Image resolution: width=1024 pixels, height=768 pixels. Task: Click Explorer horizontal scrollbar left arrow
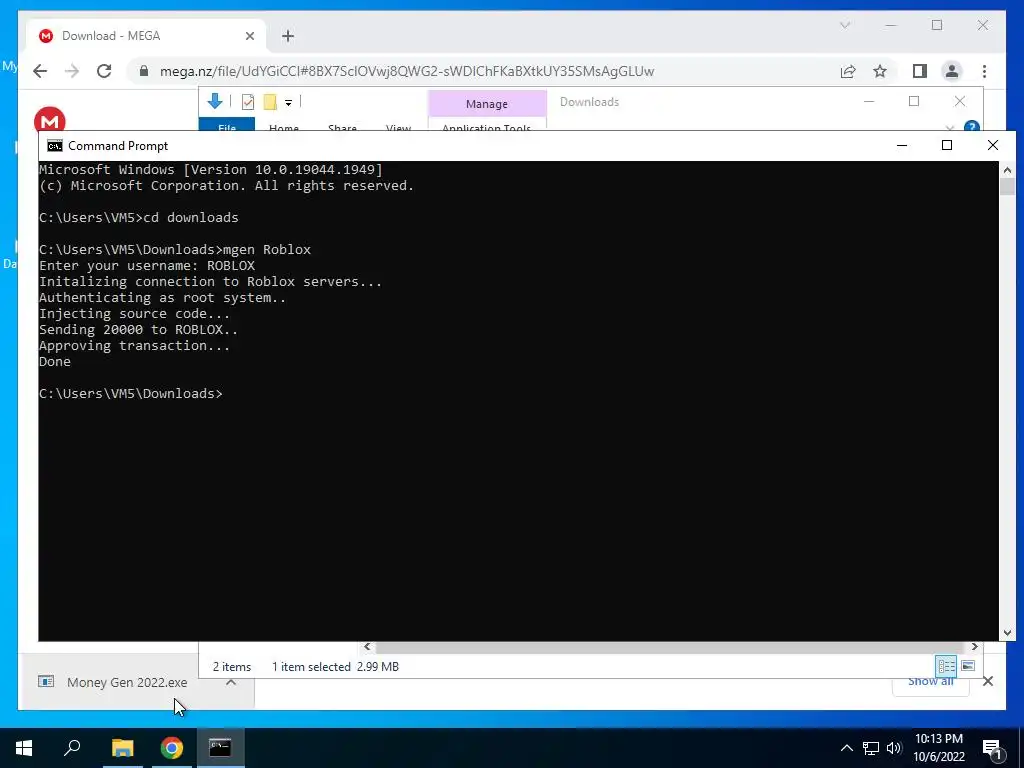tap(367, 647)
